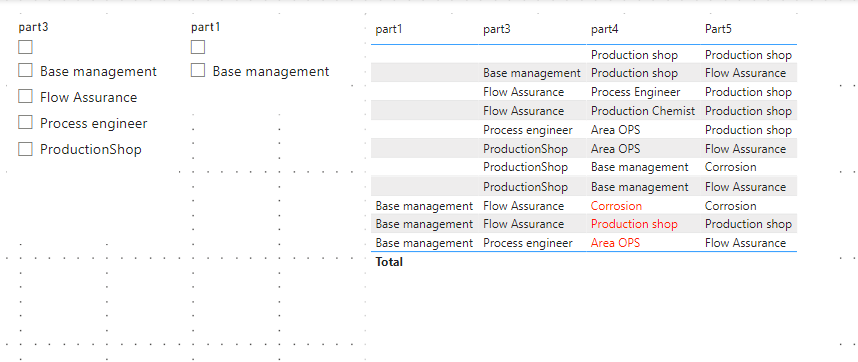
Task: Check ProductionShop in part3 slicer
Action: pyautogui.click(x=25, y=149)
